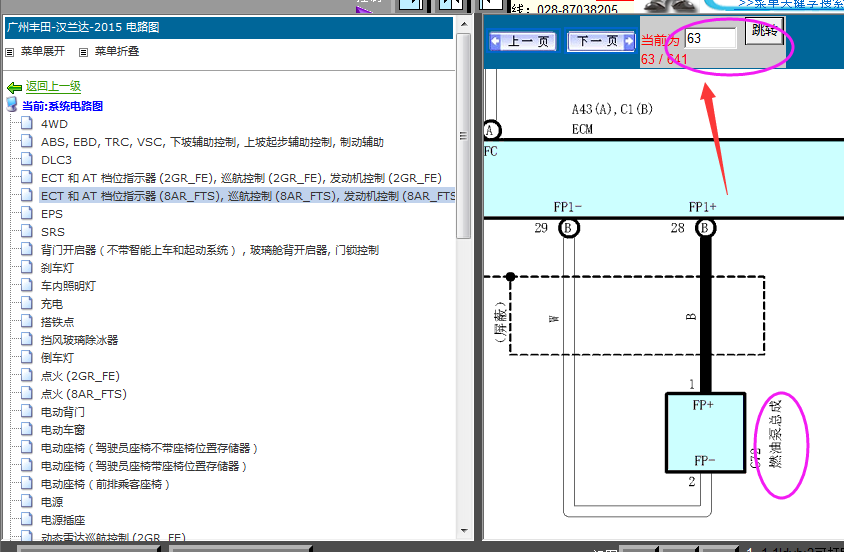Select ECT 和 AT 档位指示器 (2GR_FE) entry
The image size is (844, 552).
[x=240, y=178]
